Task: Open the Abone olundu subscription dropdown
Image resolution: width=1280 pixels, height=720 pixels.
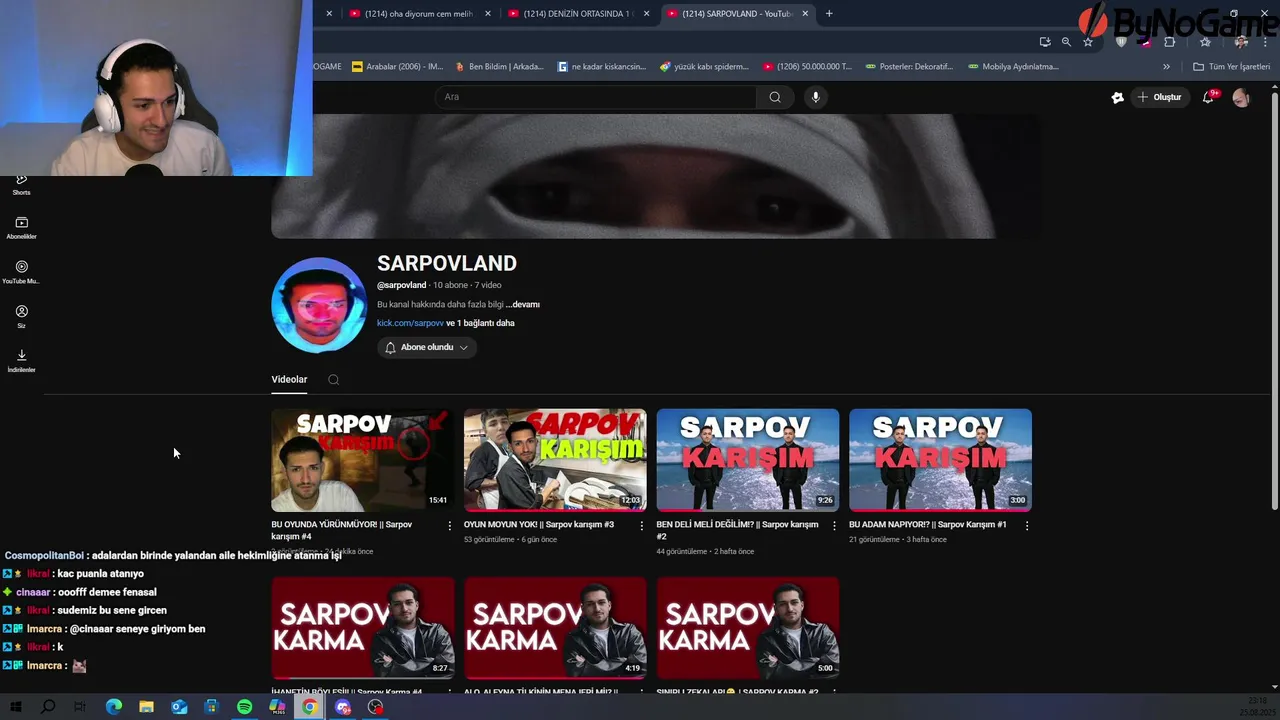Action: [427, 347]
